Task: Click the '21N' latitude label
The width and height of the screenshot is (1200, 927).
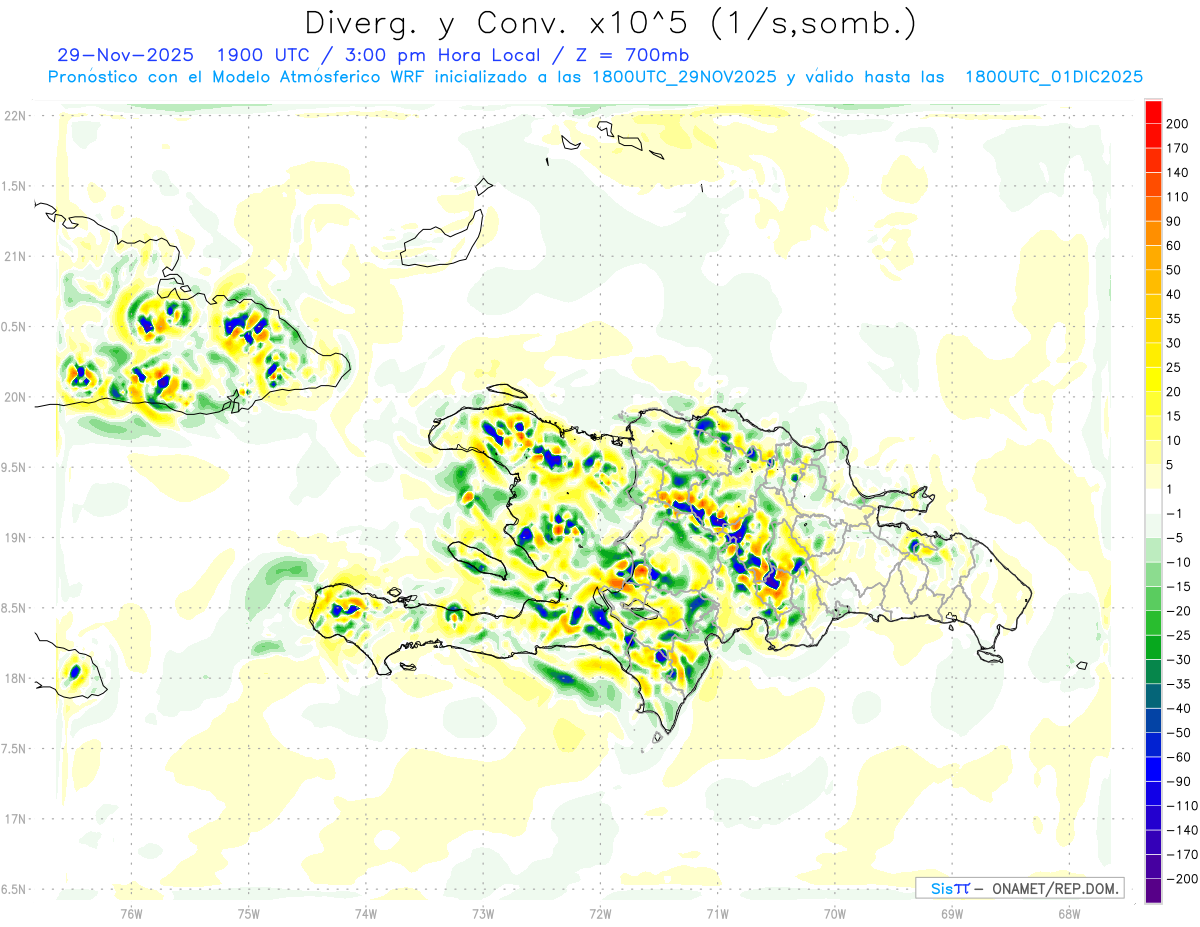Action: click(x=15, y=256)
